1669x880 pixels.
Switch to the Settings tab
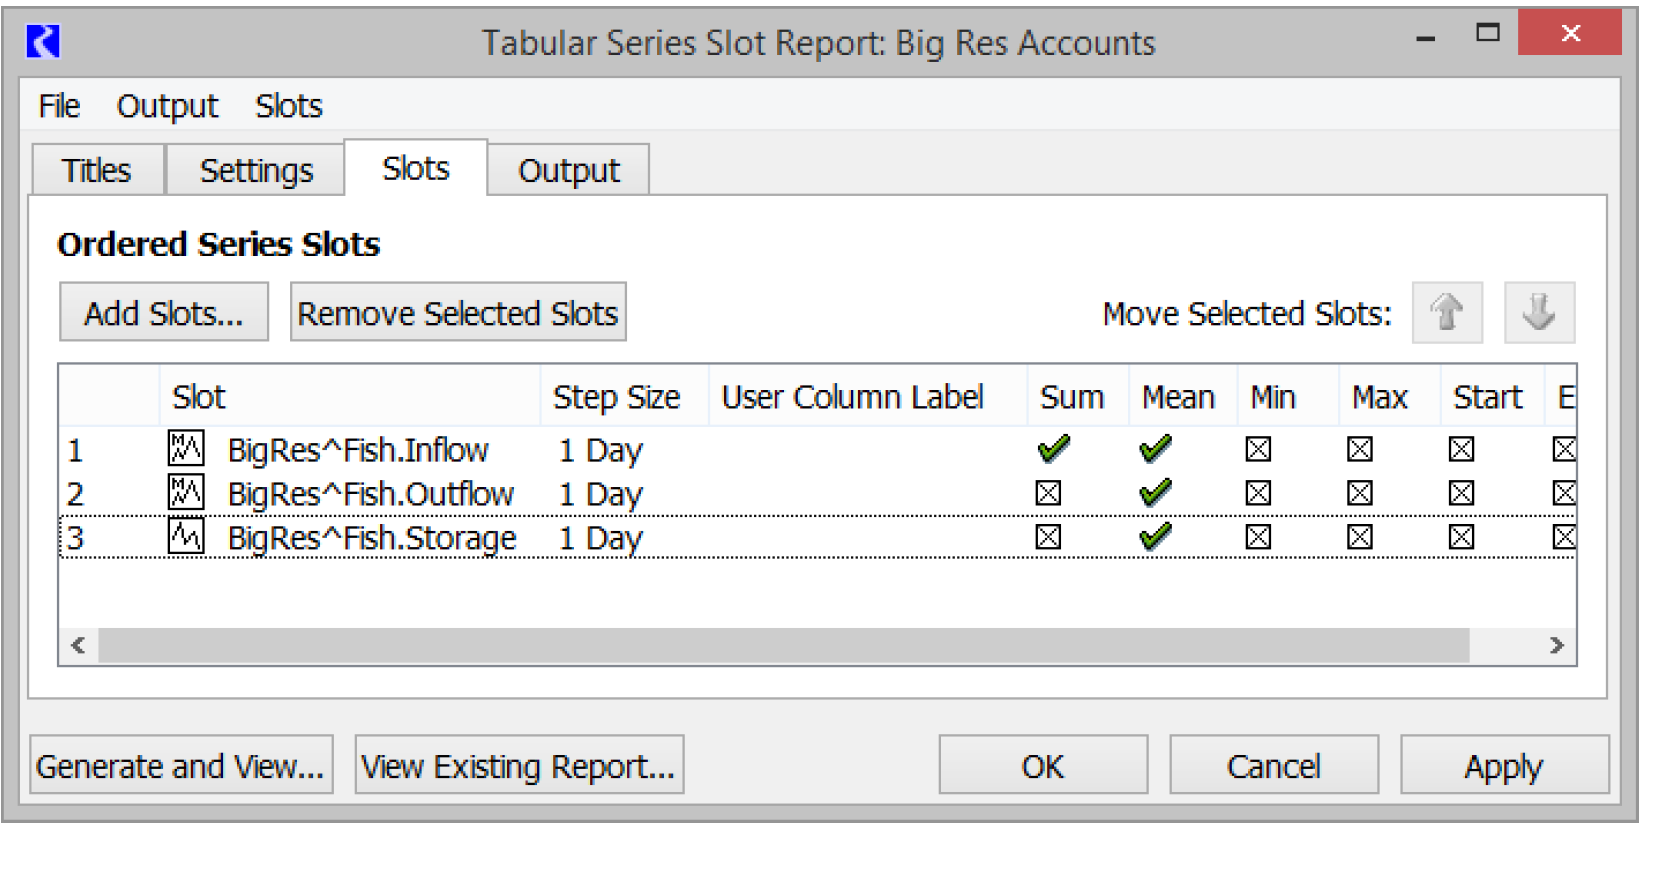256,171
